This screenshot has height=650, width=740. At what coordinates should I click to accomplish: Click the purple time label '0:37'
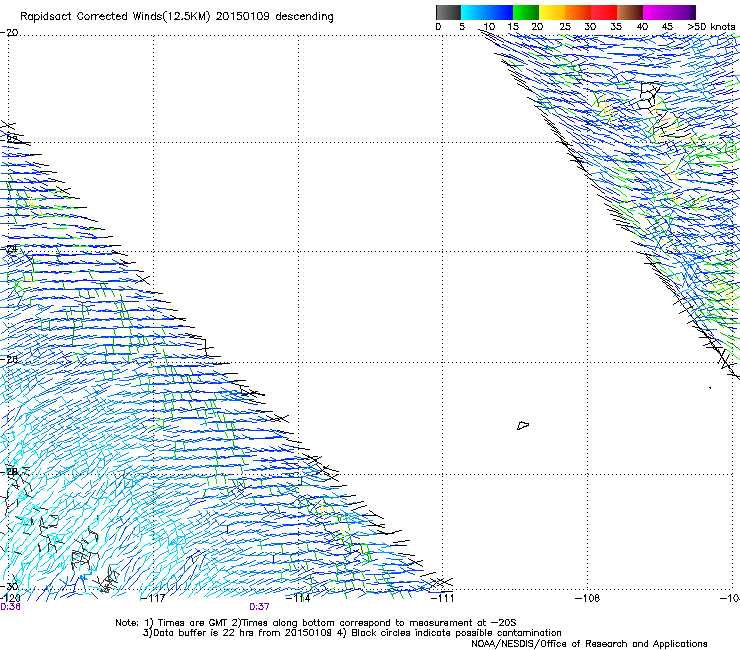(x=259, y=607)
